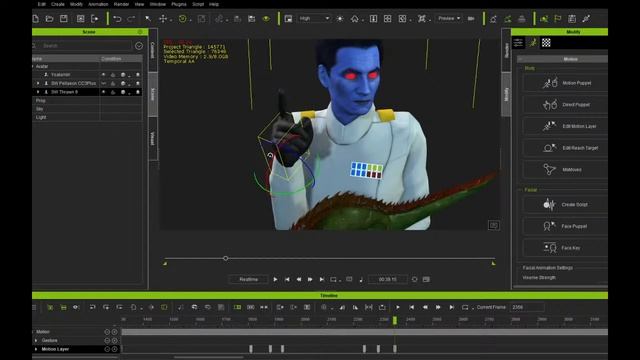Click the New Project icon

[36, 19]
